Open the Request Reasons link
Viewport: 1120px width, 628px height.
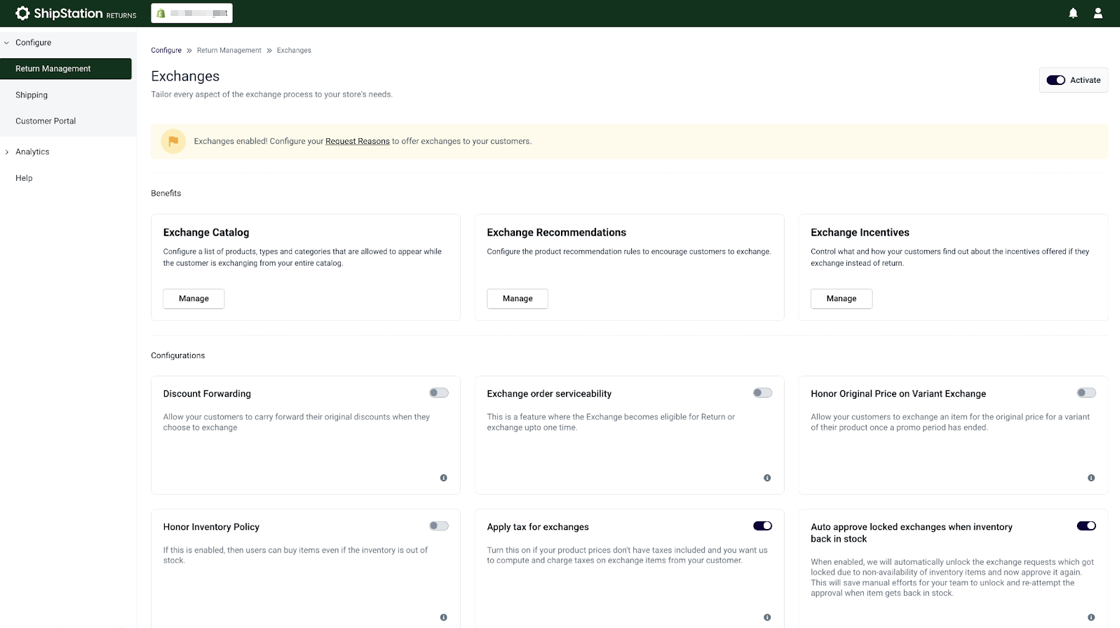click(357, 141)
